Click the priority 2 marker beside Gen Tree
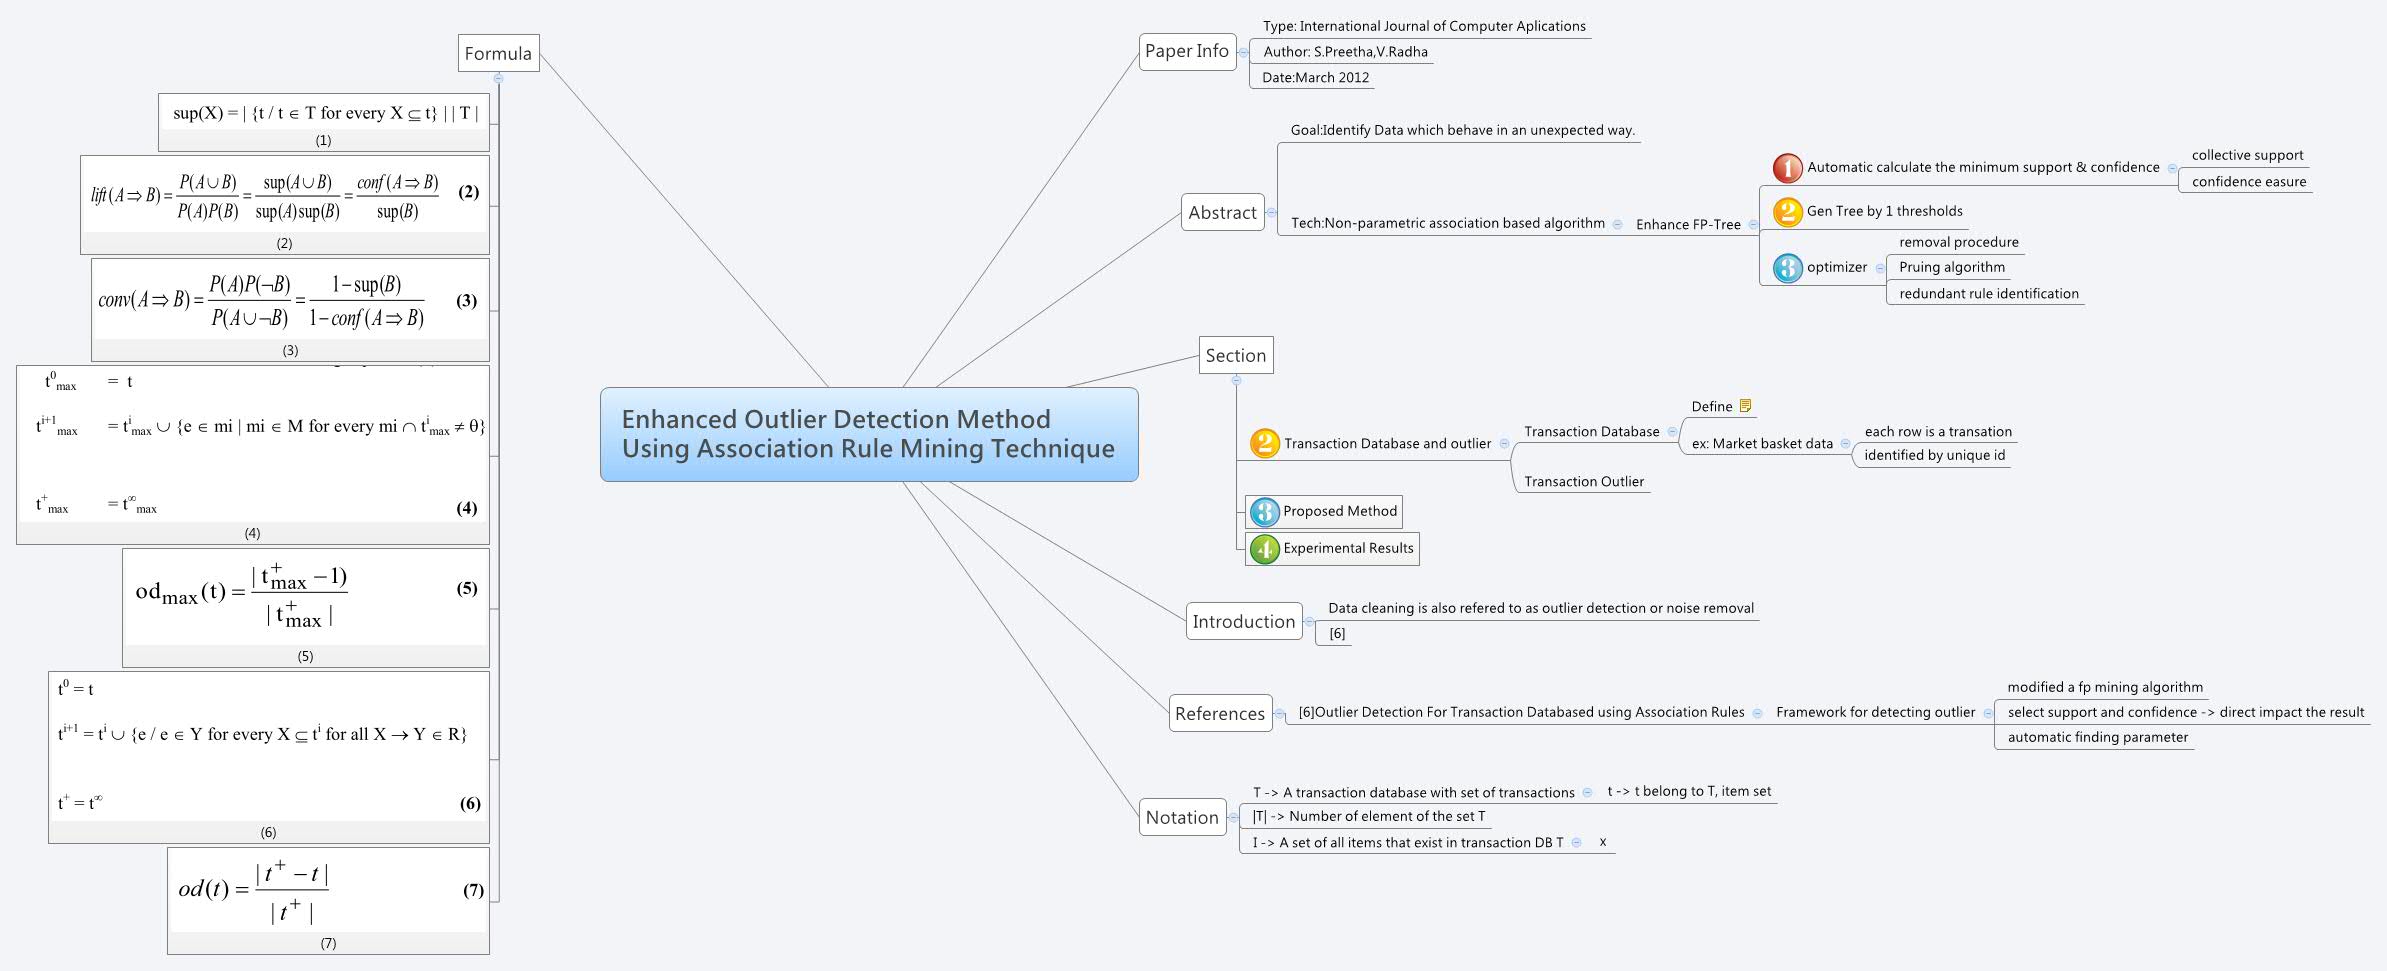 tap(1787, 212)
